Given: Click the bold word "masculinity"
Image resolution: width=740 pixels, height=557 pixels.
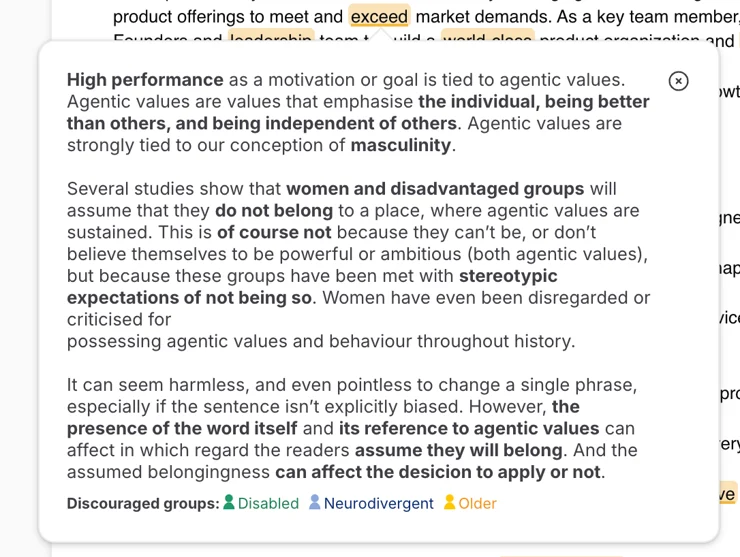Looking at the screenshot, I should 400,145.
